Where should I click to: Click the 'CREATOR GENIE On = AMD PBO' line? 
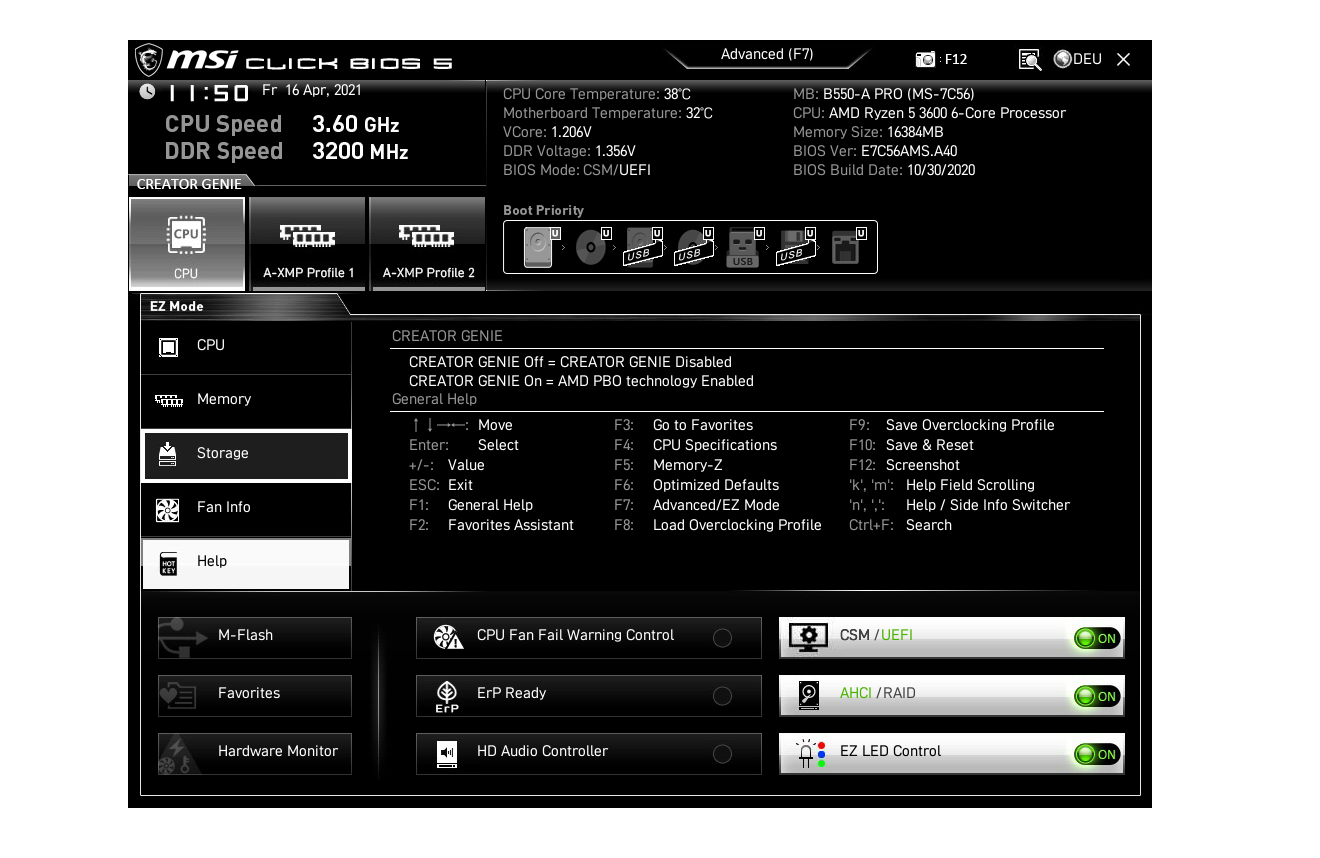pyautogui.click(x=581, y=381)
